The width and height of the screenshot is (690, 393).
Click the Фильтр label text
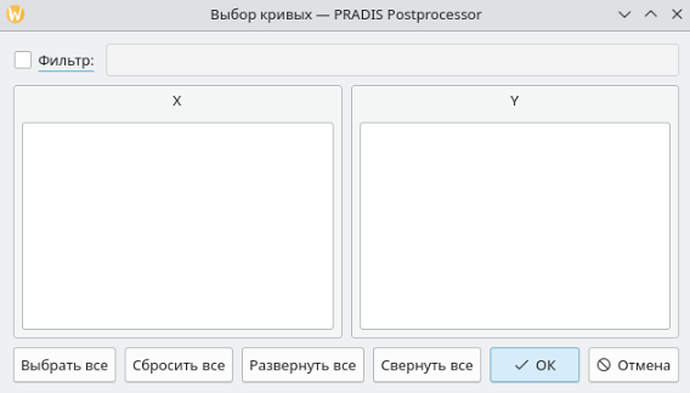click(x=66, y=60)
